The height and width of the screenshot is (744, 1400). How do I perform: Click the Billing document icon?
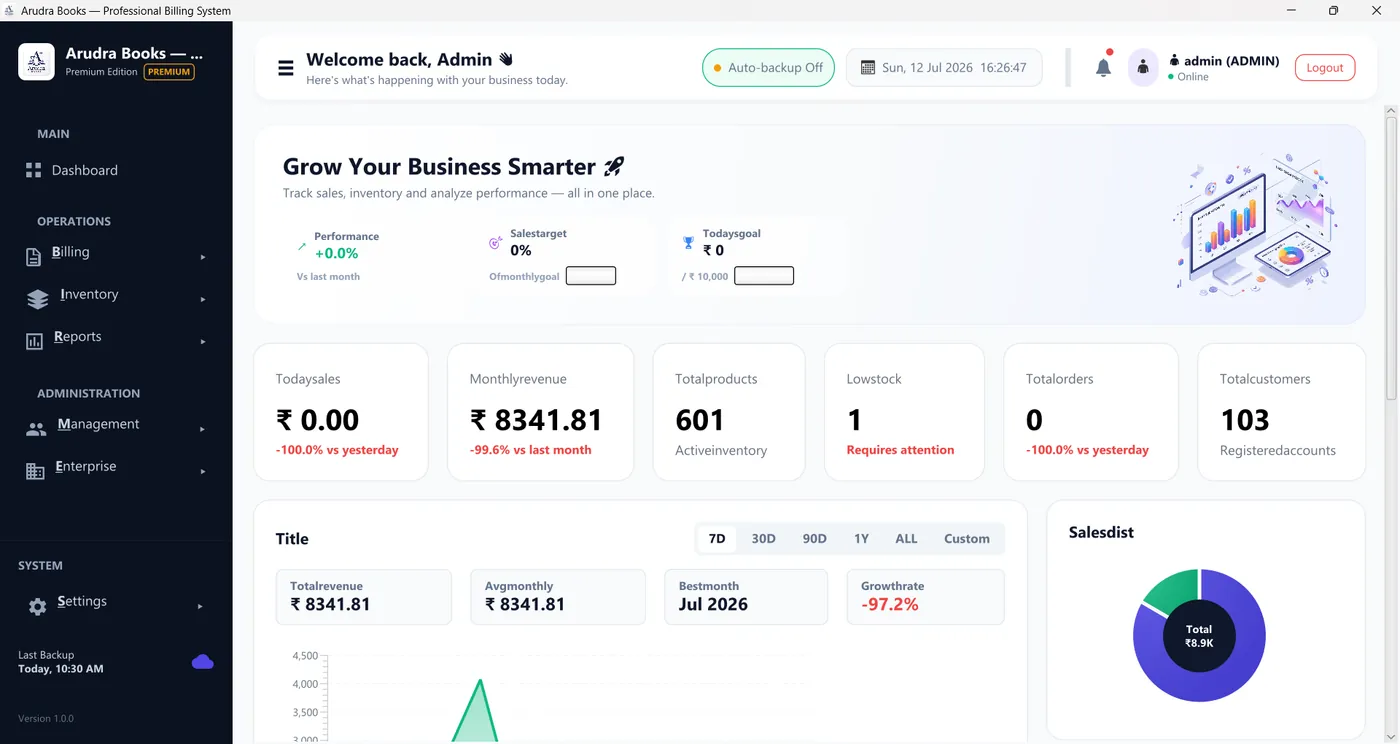pyautogui.click(x=34, y=257)
